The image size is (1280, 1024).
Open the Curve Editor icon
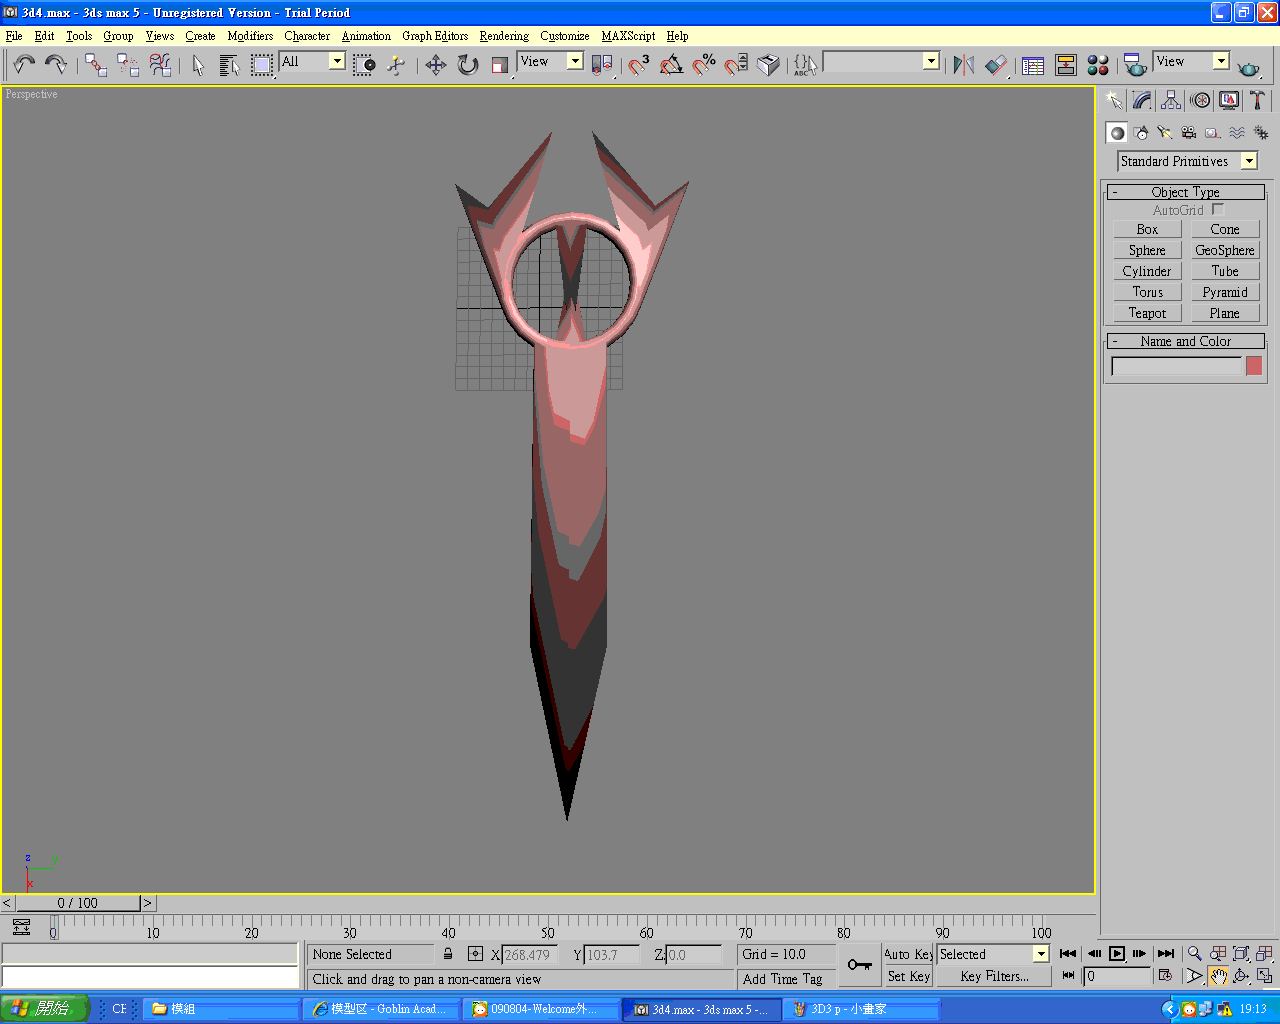tap(1033, 65)
